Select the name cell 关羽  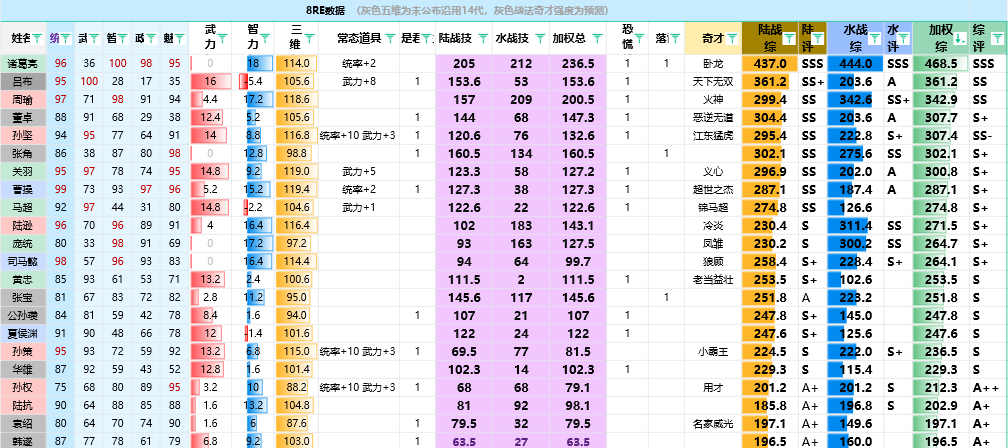[23, 172]
